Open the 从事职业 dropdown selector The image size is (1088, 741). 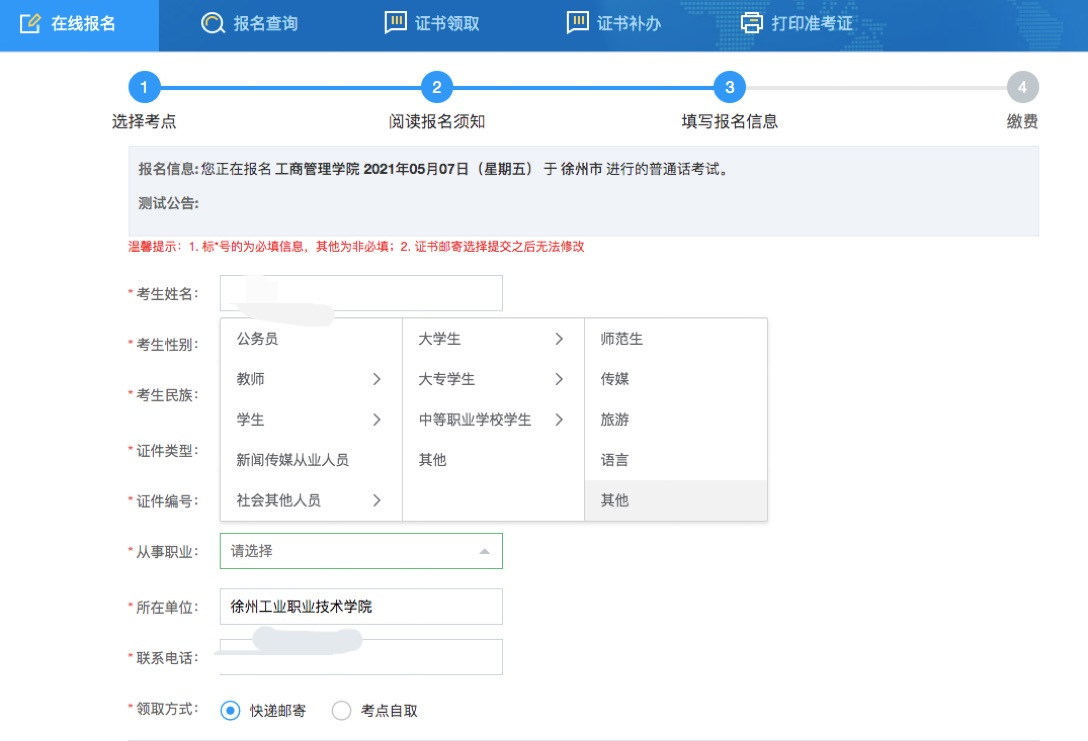361,551
